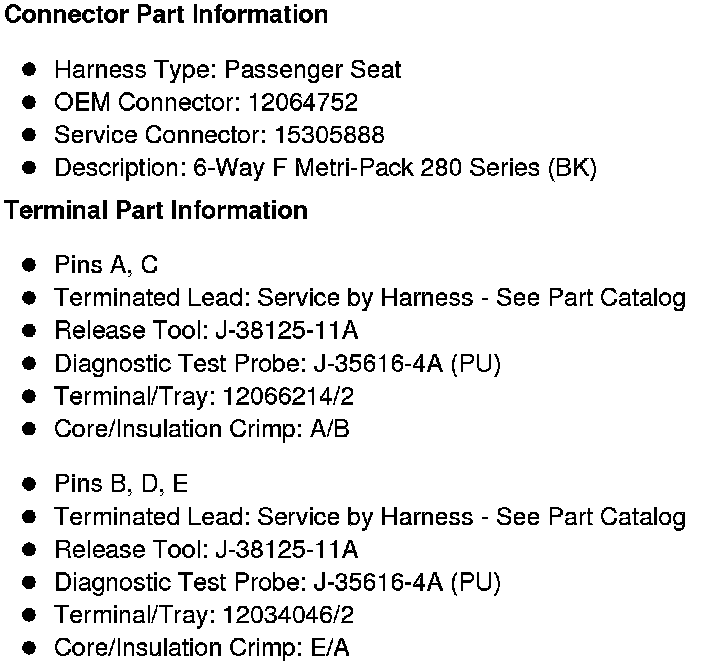This screenshot has width=704, height=666.
Task: Click the Core/Insulation Crimp: A/B line
Action: coord(202,429)
